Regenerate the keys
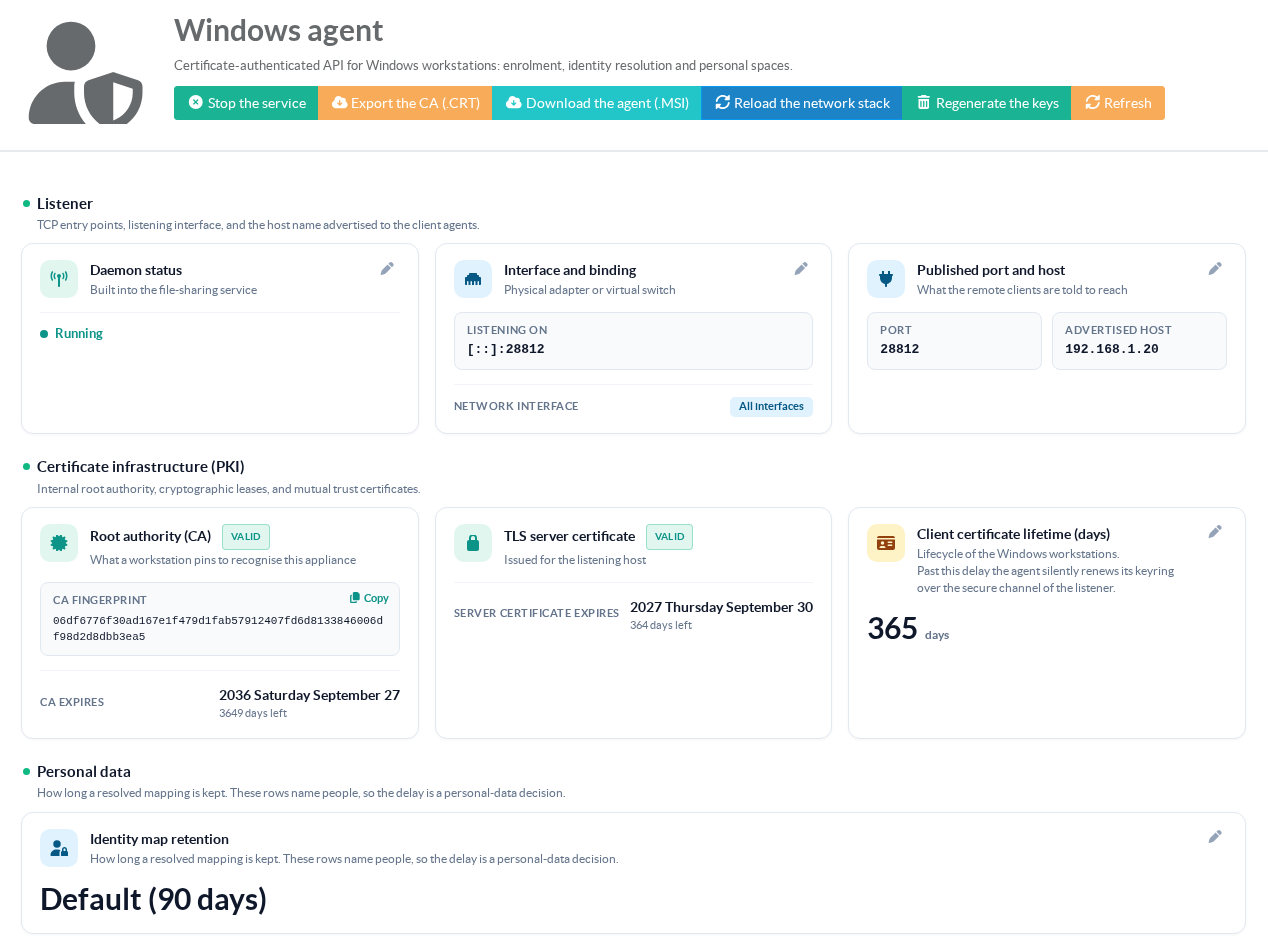 point(986,103)
